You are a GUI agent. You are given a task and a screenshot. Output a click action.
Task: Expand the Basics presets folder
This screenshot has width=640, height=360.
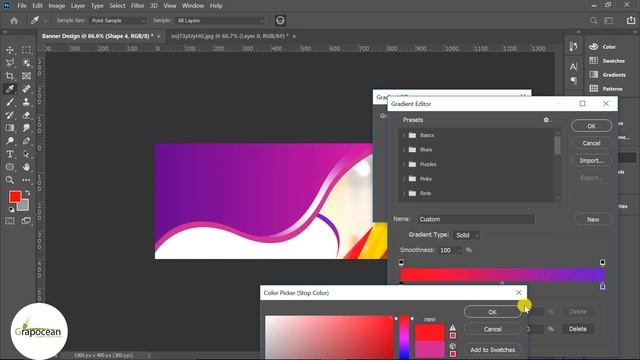(x=404, y=135)
